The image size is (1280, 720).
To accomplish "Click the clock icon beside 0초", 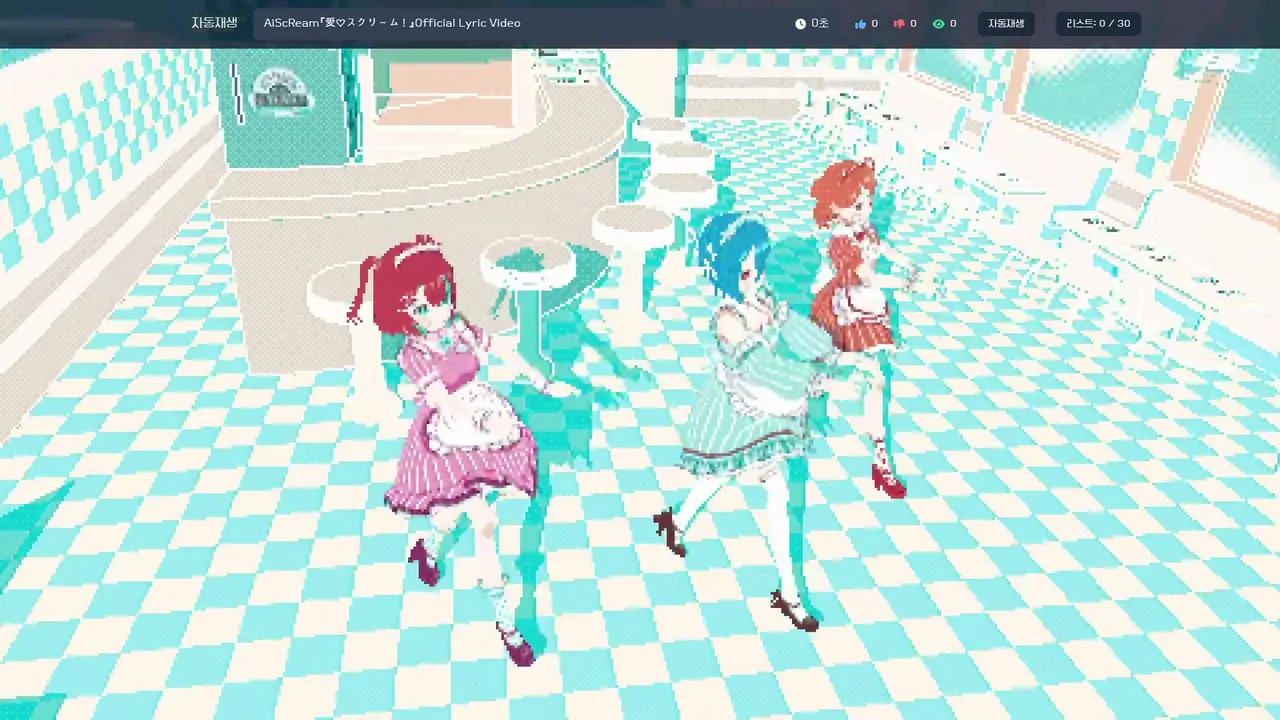I will [x=800, y=23].
